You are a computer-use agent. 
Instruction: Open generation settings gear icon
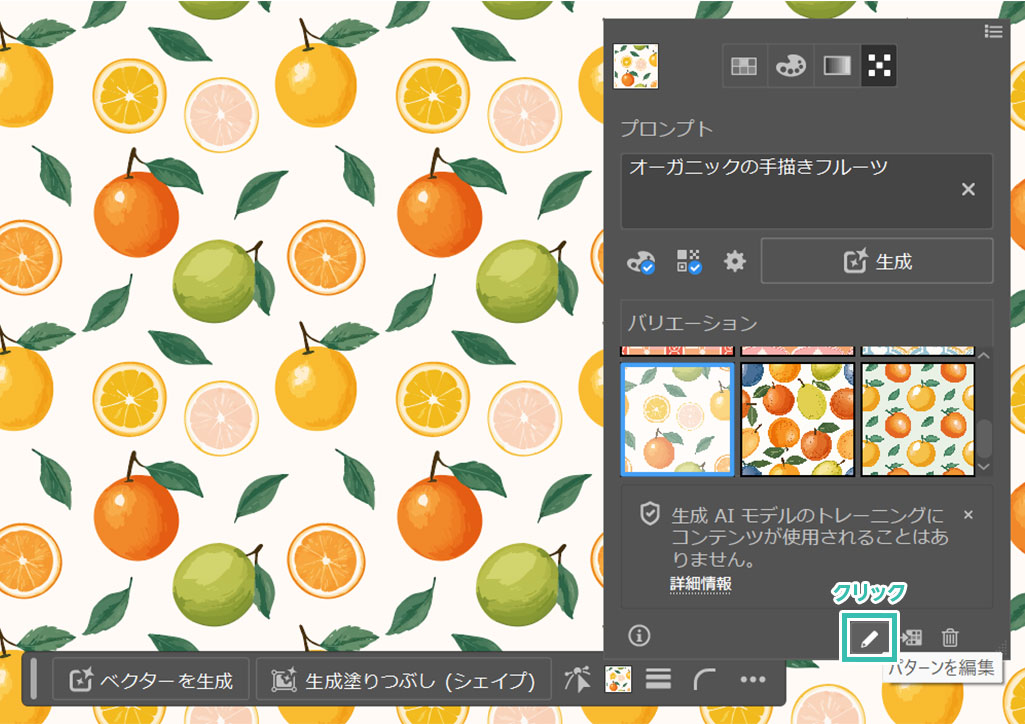[x=735, y=262]
